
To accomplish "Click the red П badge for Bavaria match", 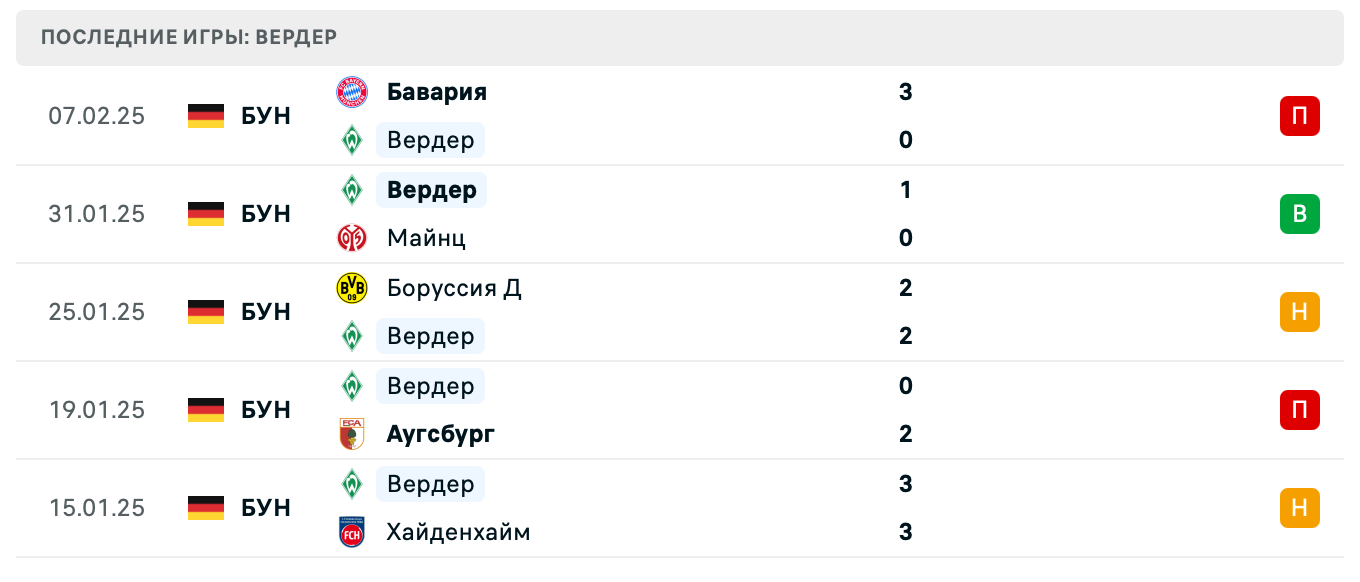I will click(x=1299, y=116).
